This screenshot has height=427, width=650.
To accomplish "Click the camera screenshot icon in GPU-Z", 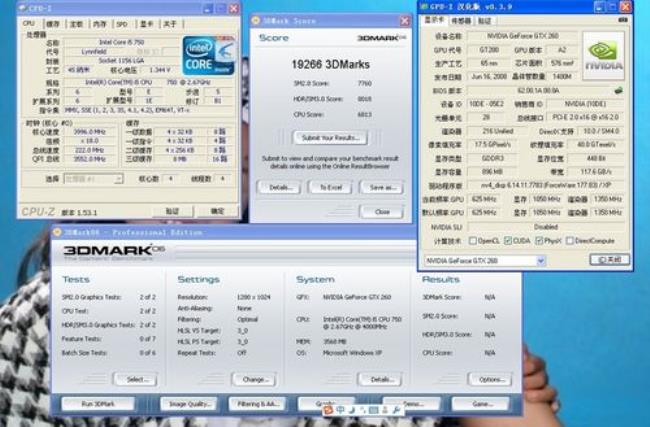I will (623, 19).
